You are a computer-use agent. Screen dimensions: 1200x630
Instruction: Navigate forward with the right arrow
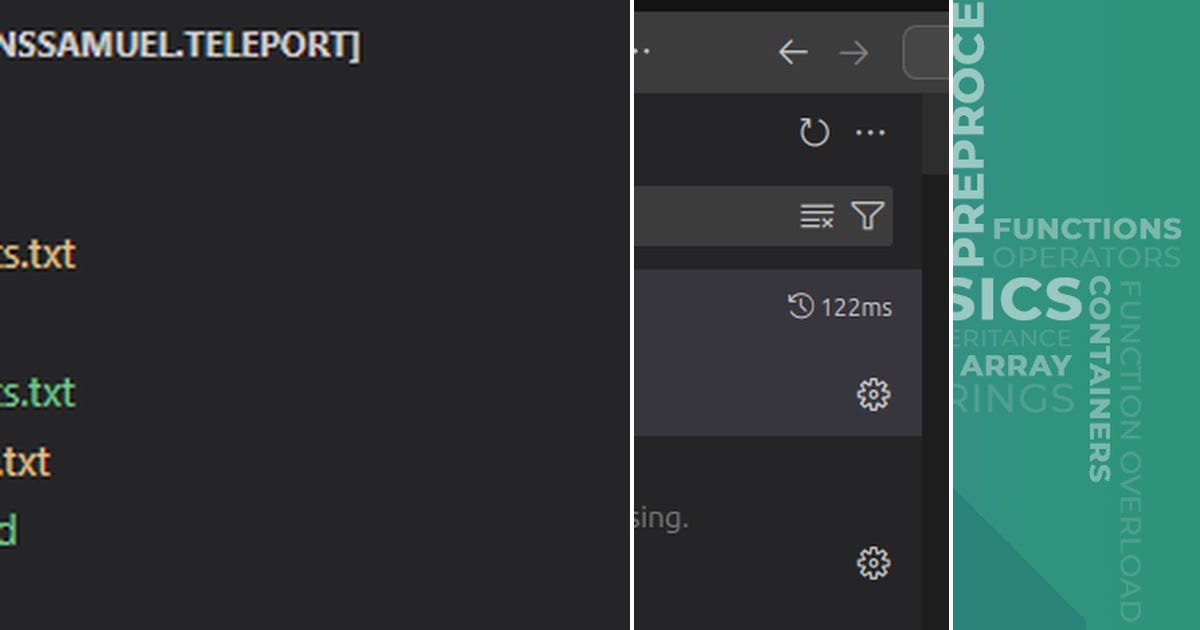(855, 53)
